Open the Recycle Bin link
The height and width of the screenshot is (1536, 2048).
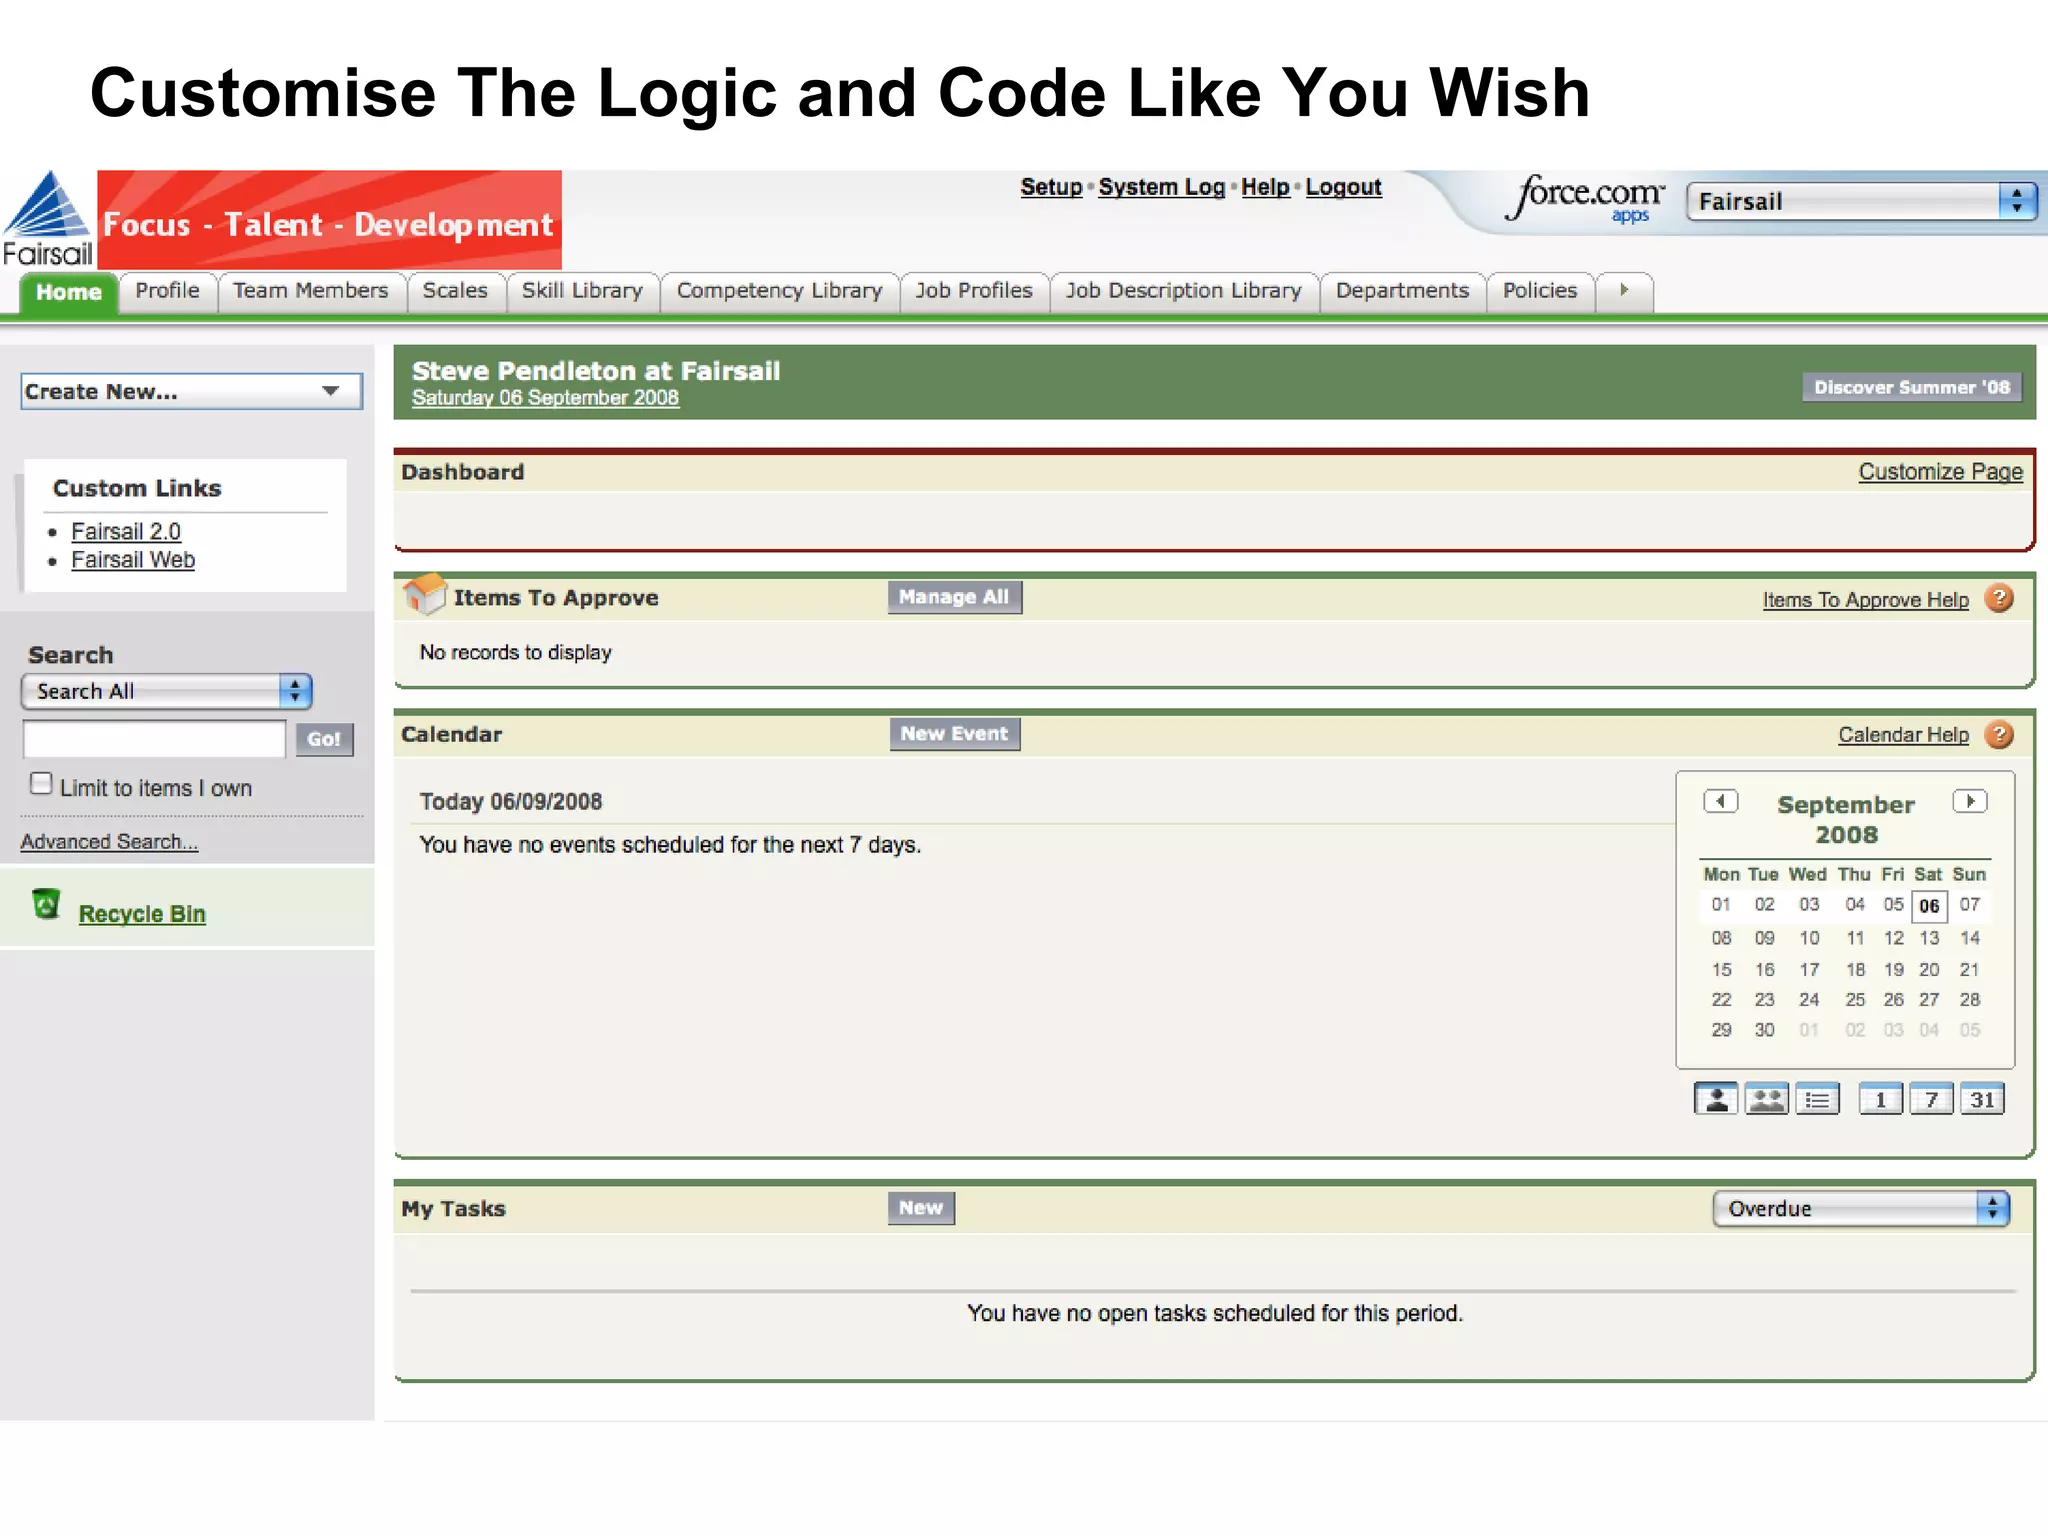pyautogui.click(x=142, y=914)
